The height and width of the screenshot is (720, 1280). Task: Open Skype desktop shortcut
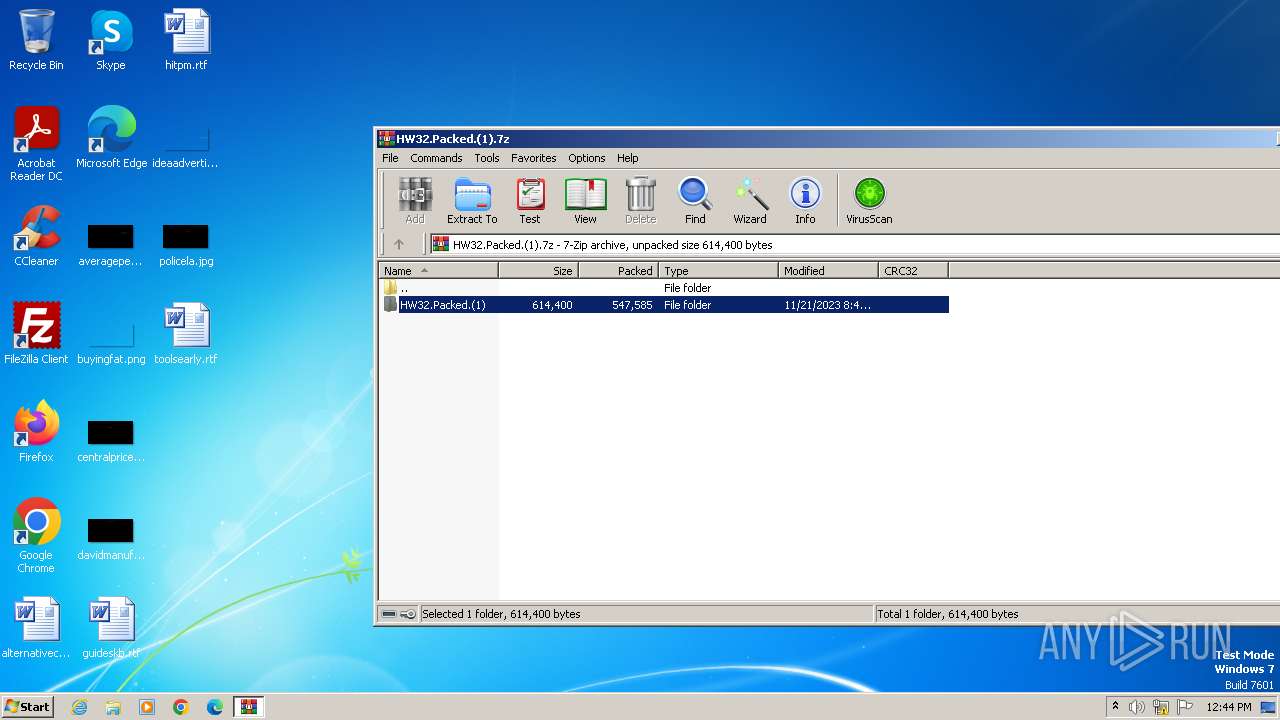tap(110, 40)
